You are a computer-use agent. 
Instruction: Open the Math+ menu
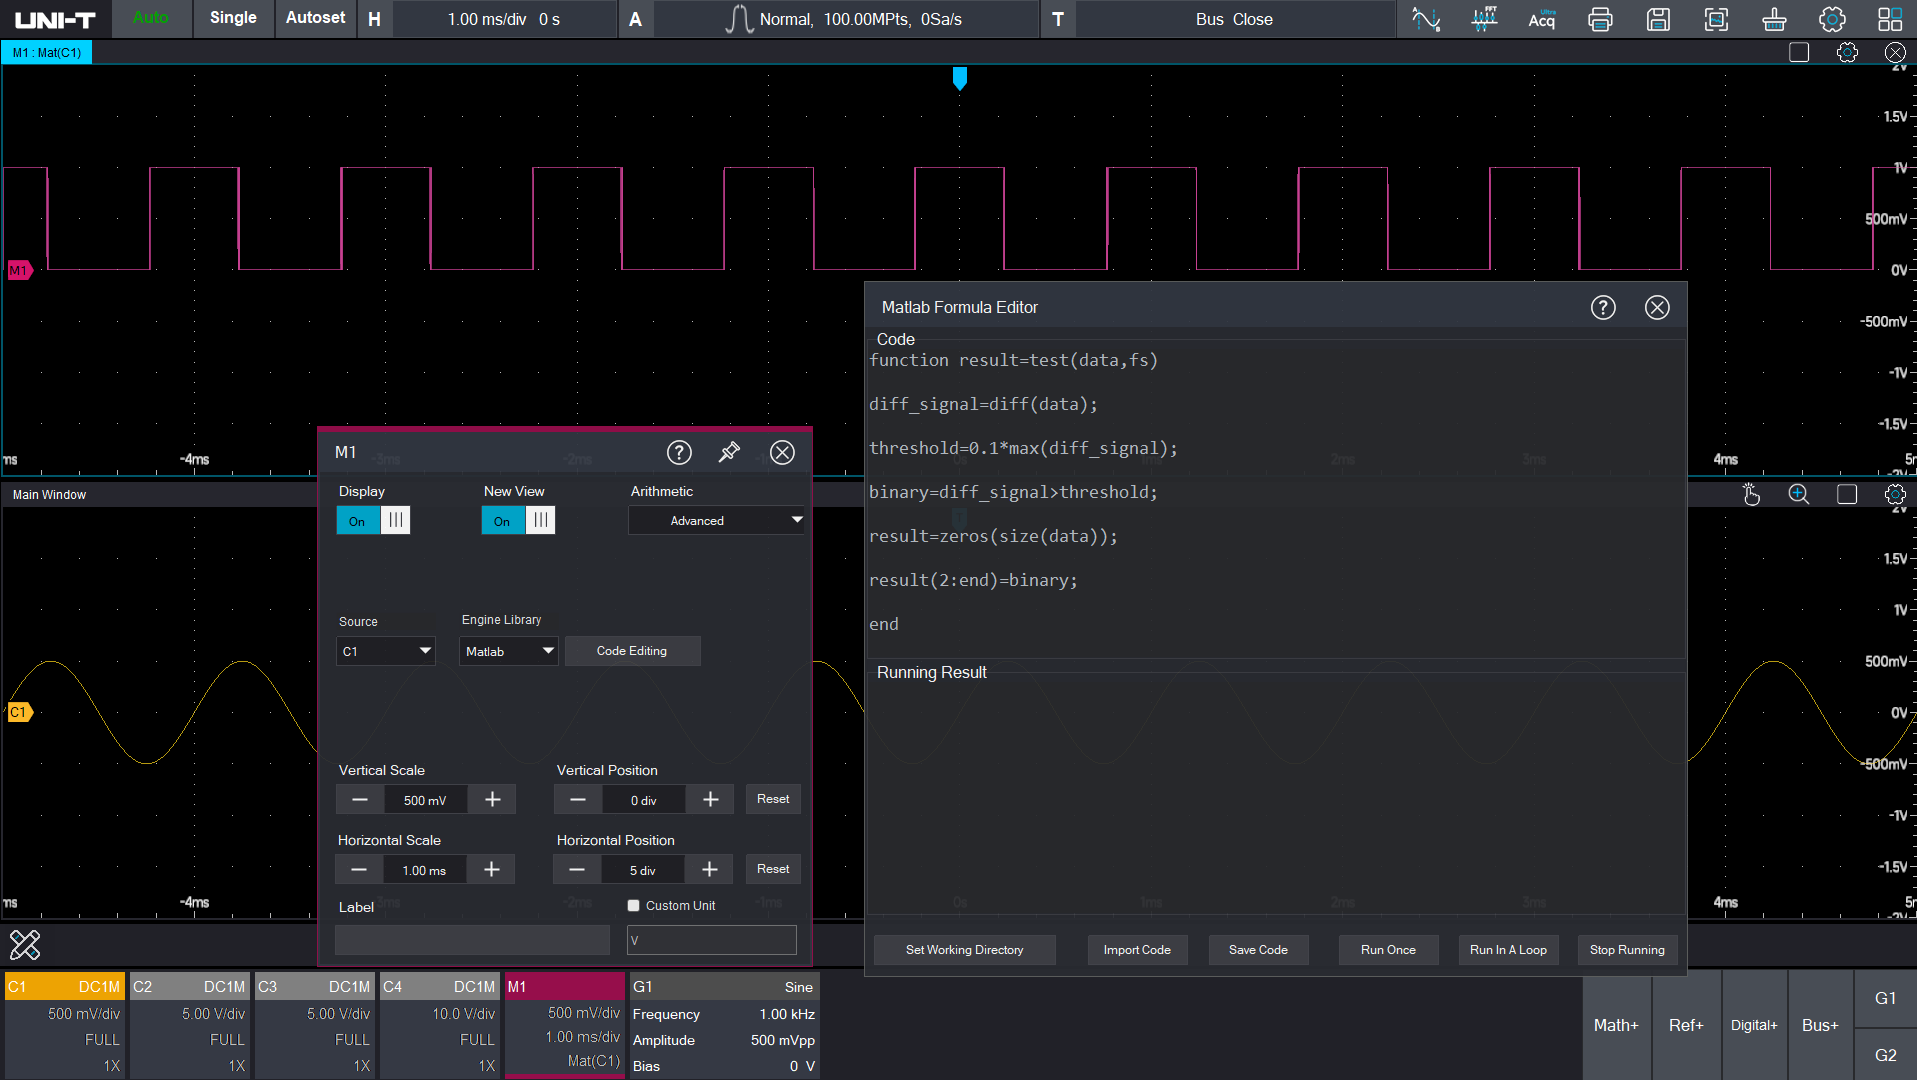click(1616, 1025)
